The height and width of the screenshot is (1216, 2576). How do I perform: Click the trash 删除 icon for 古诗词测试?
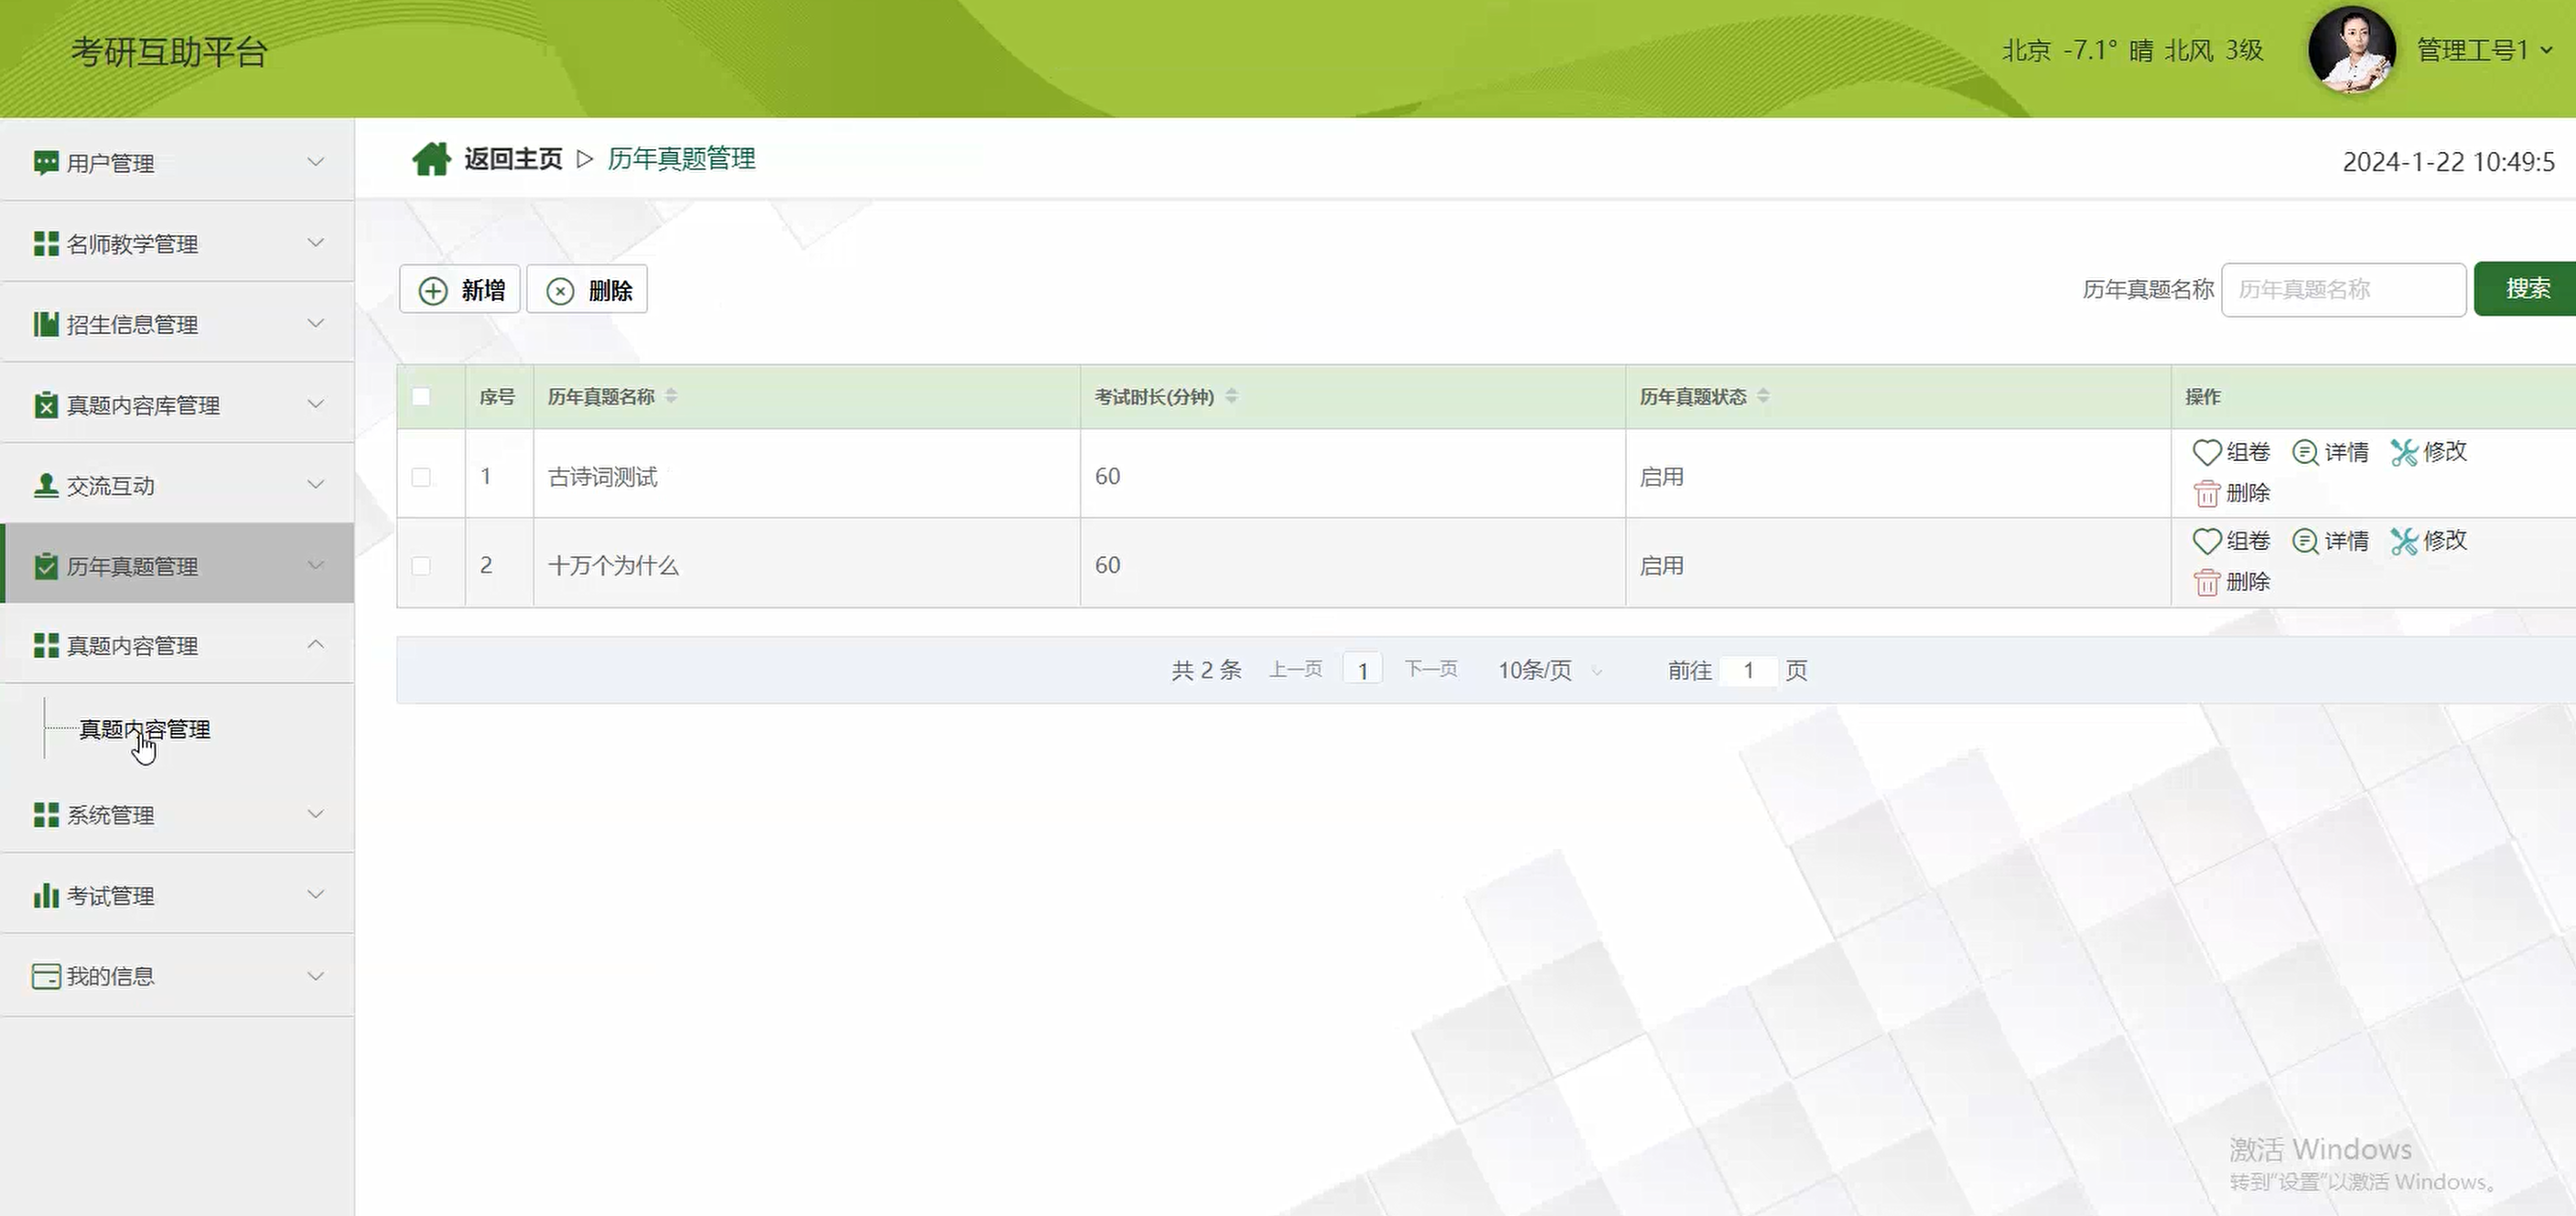click(x=2206, y=493)
